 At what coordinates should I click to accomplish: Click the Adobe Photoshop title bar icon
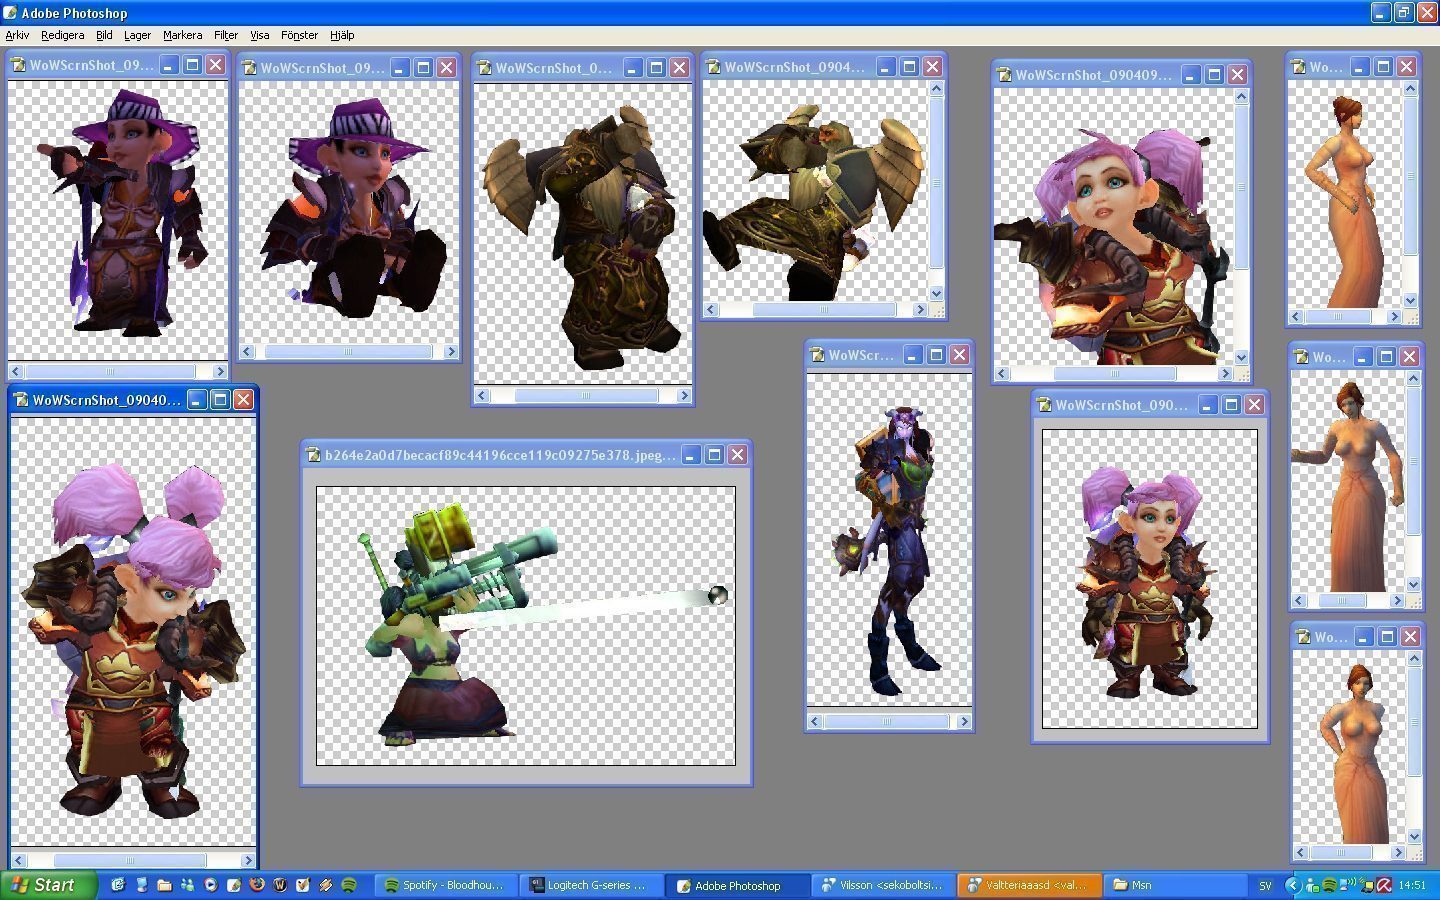point(10,12)
